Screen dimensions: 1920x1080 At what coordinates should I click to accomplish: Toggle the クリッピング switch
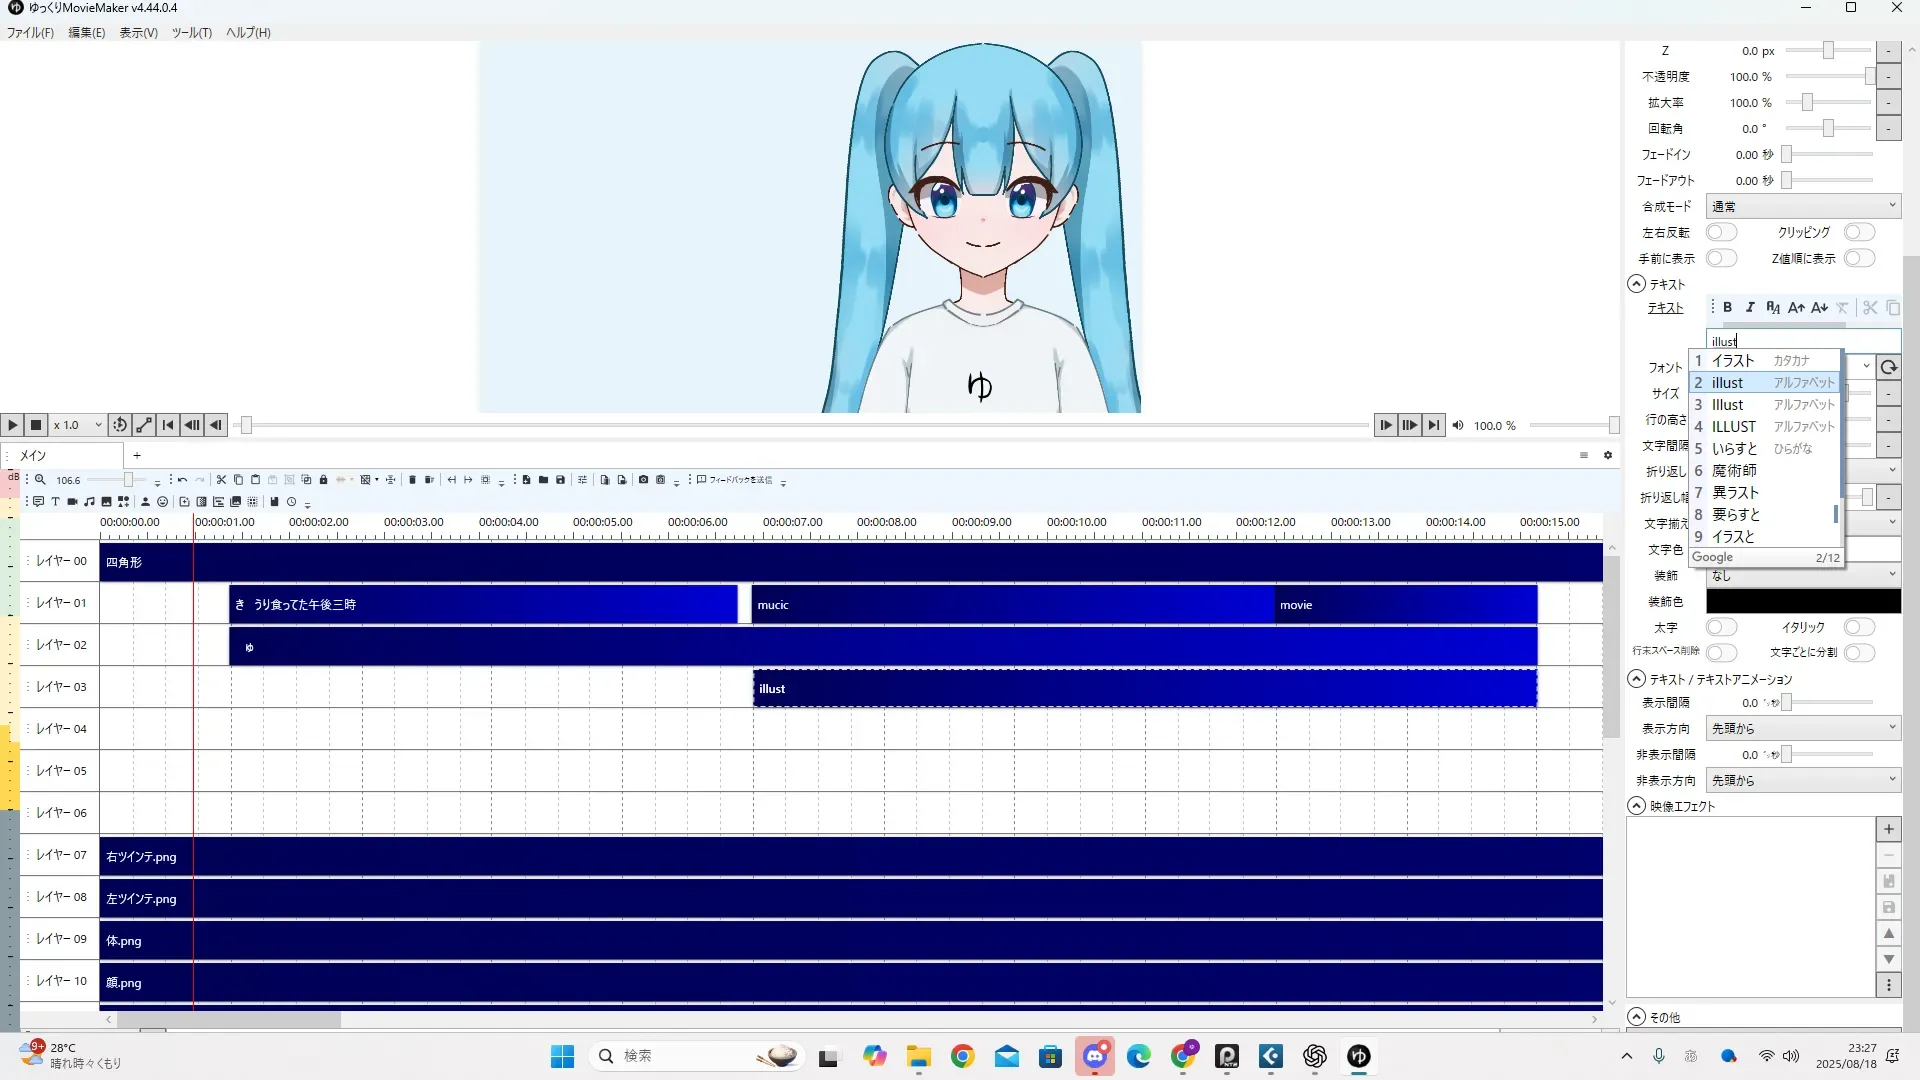click(1859, 232)
